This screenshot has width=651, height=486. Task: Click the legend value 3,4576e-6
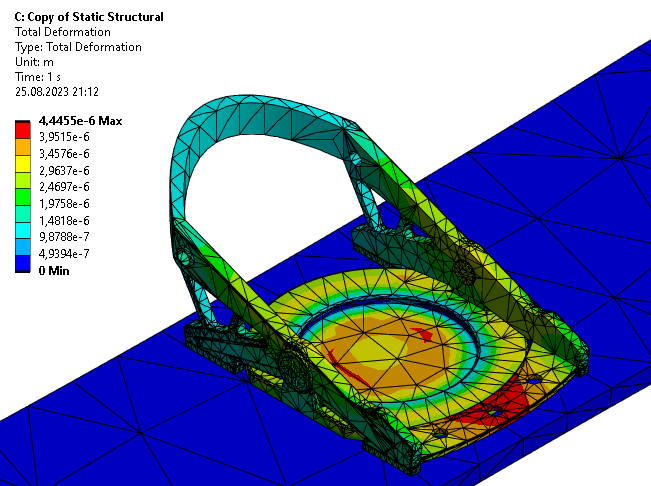(64, 154)
